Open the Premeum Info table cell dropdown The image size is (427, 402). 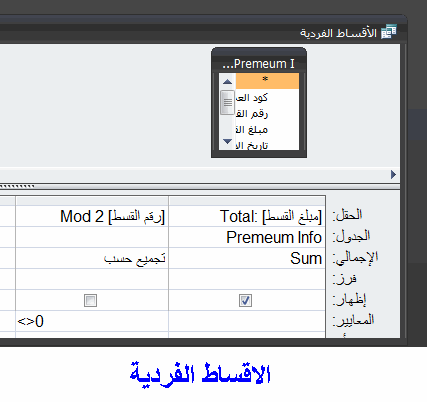click(247, 237)
